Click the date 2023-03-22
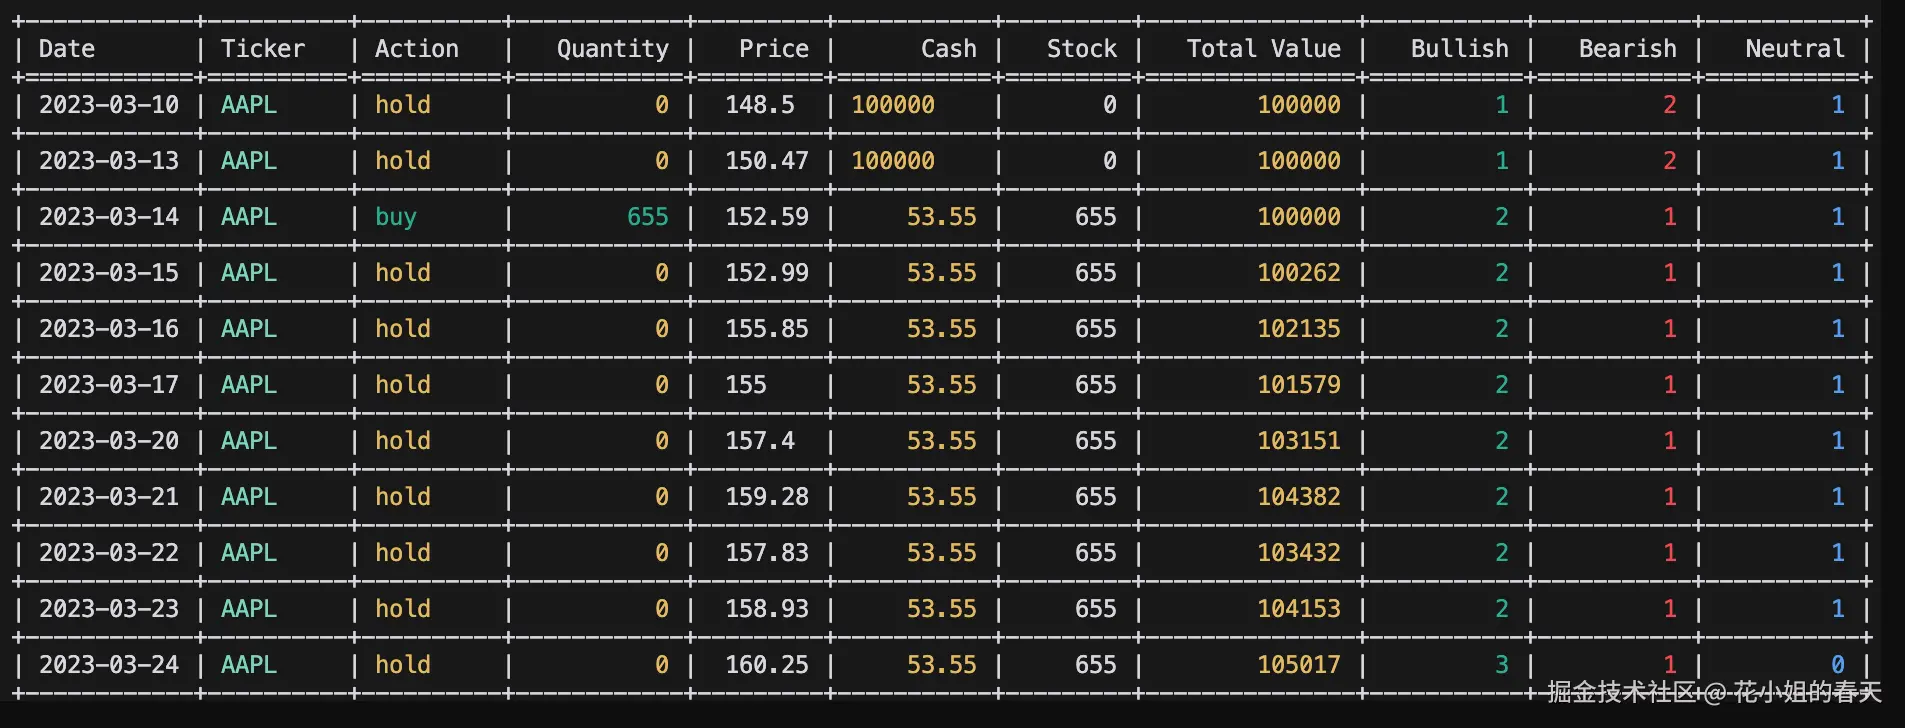Image resolution: width=1905 pixels, height=728 pixels. [109, 553]
